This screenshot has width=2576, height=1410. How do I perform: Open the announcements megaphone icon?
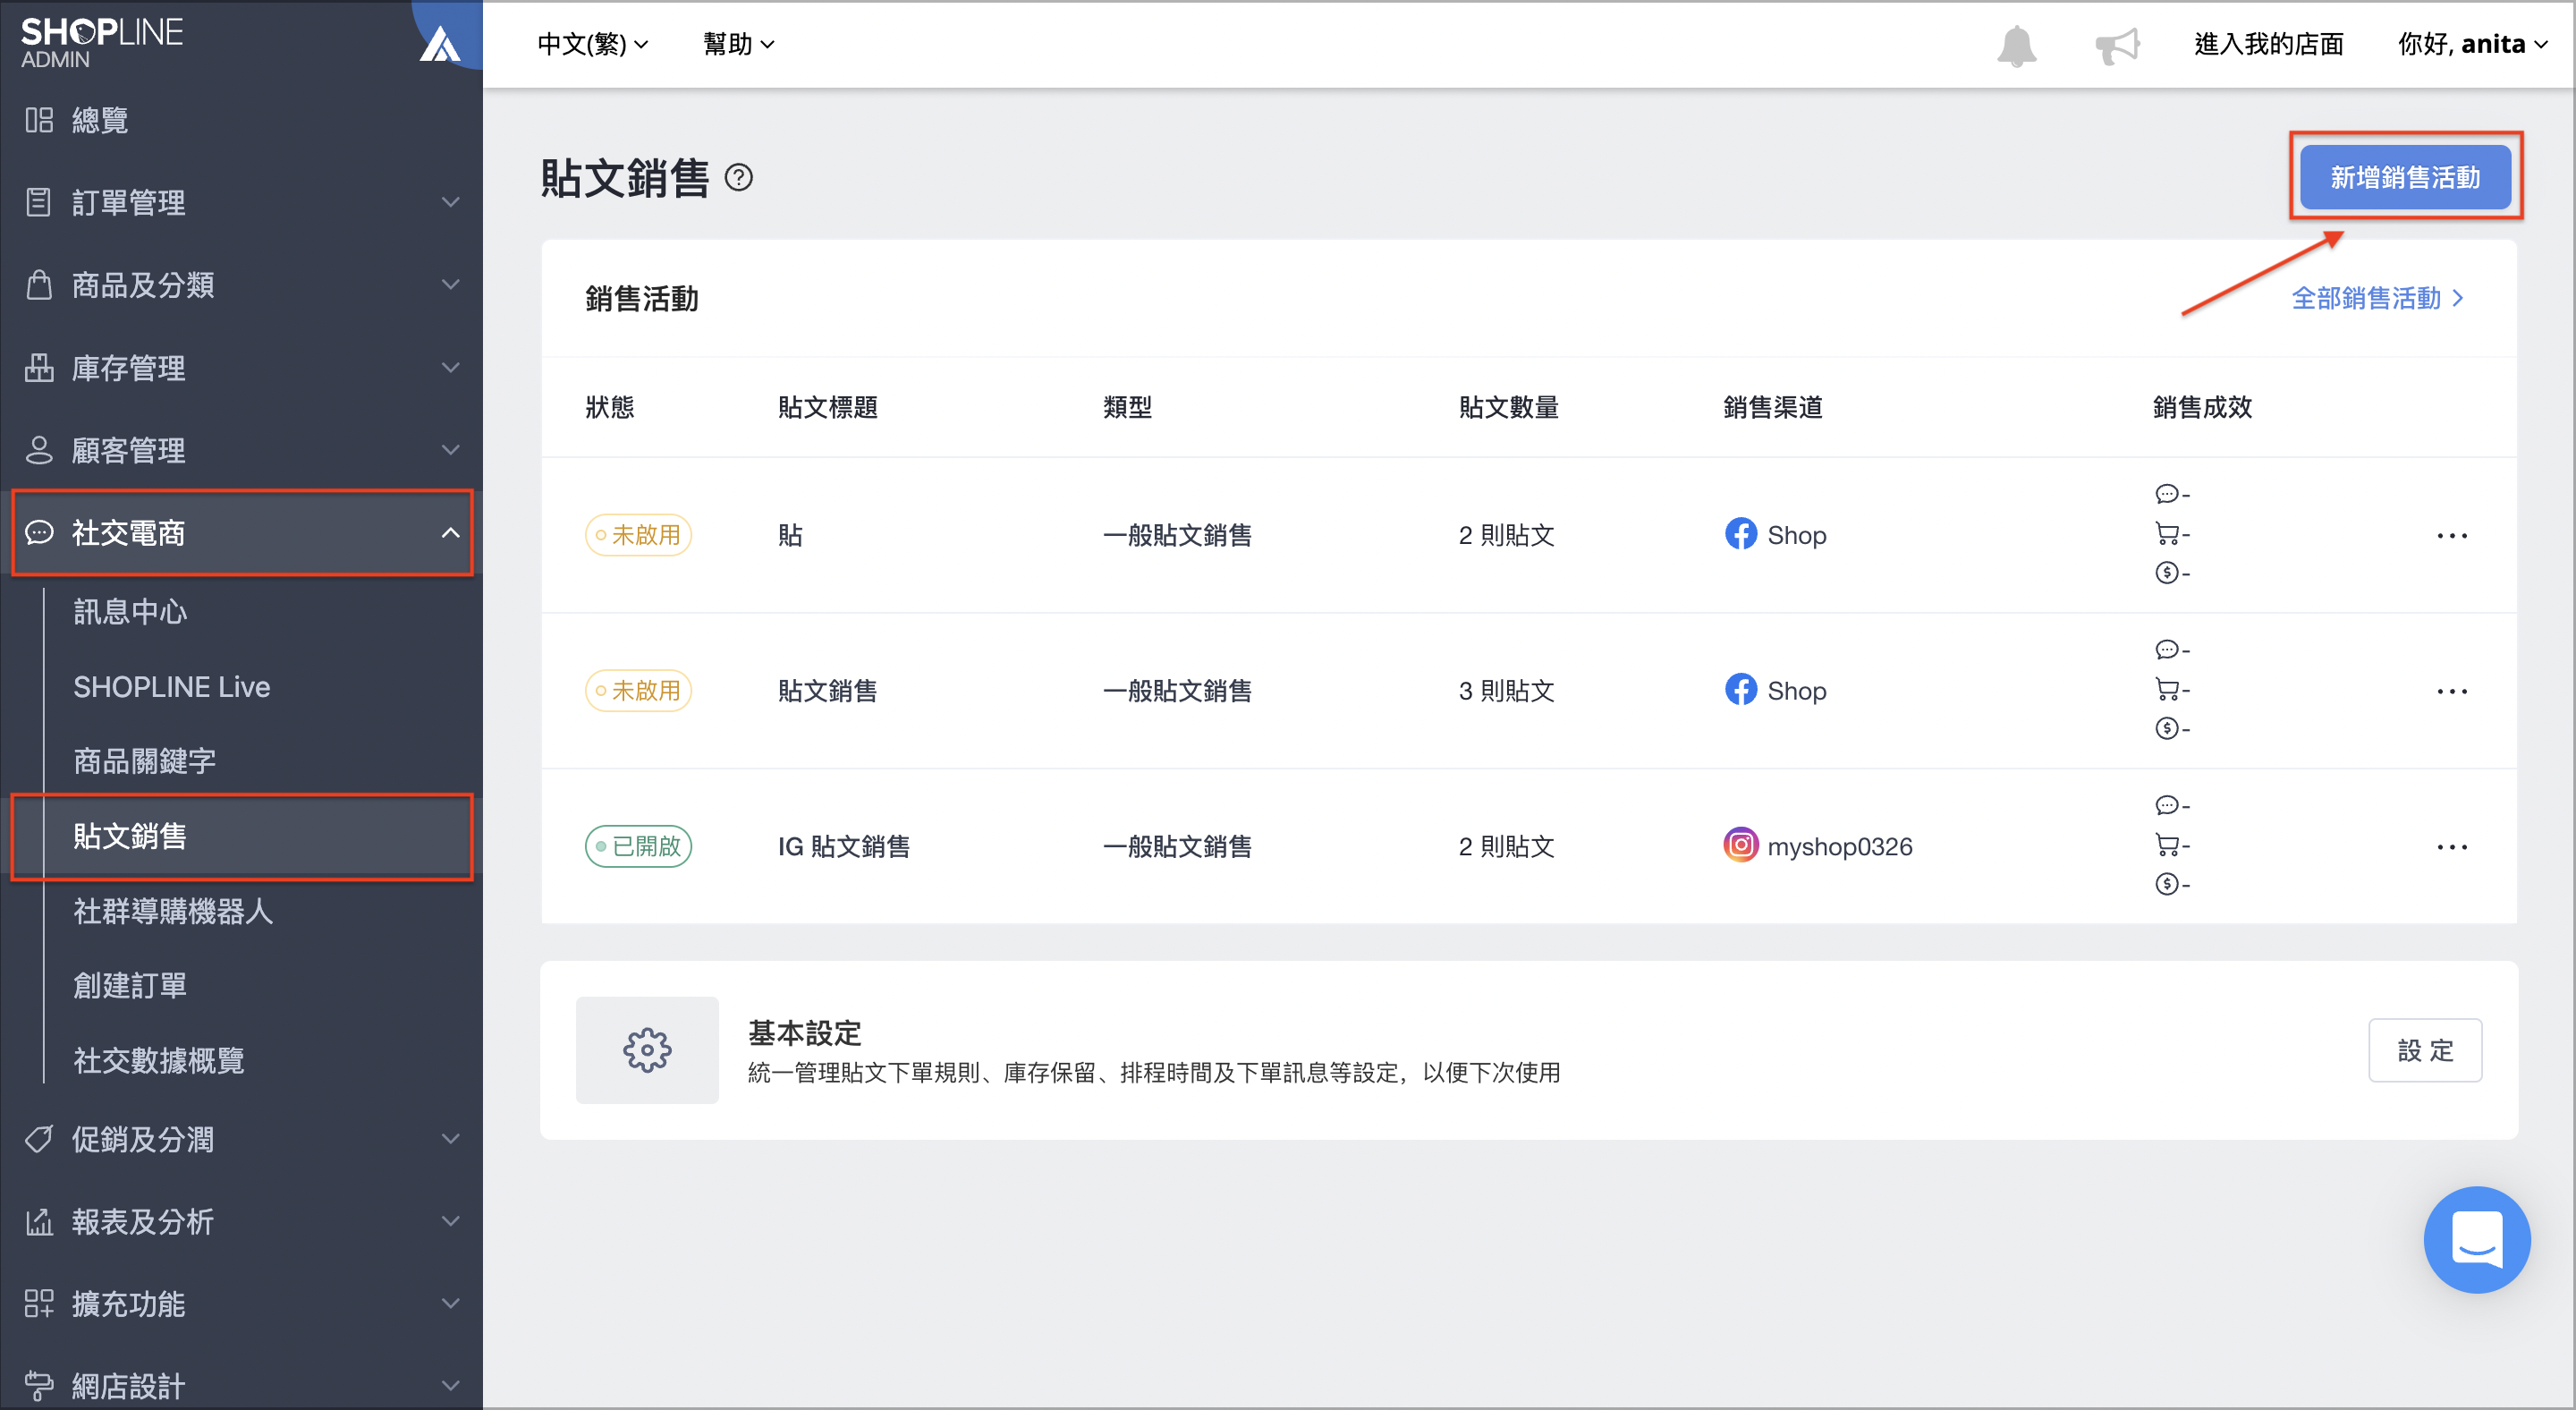[x=2117, y=45]
